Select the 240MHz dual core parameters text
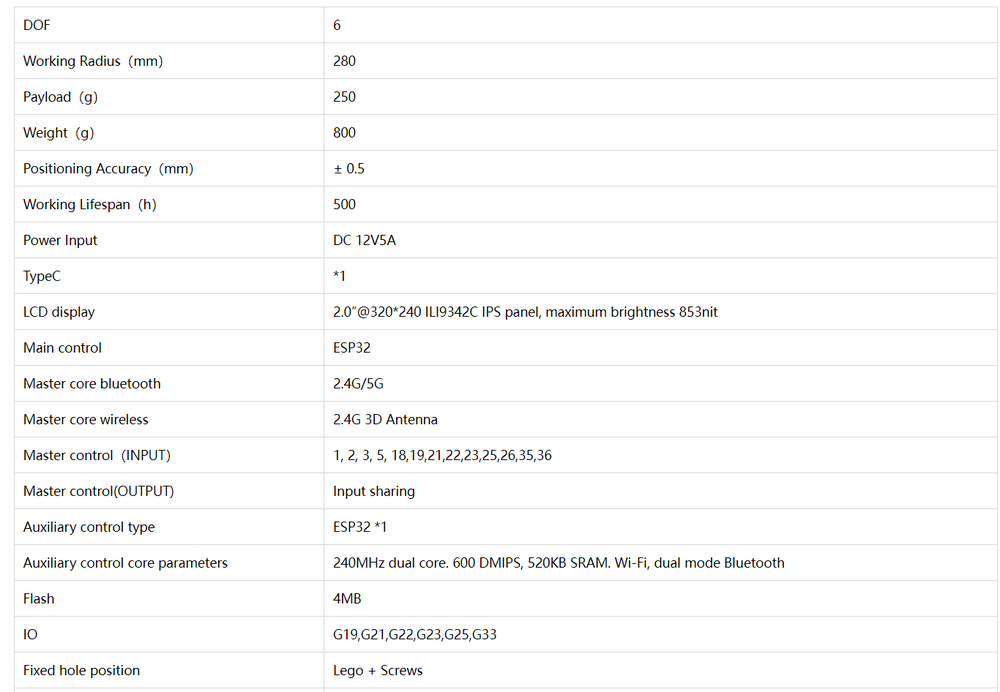1000x692 pixels. (x=558, y=563)
